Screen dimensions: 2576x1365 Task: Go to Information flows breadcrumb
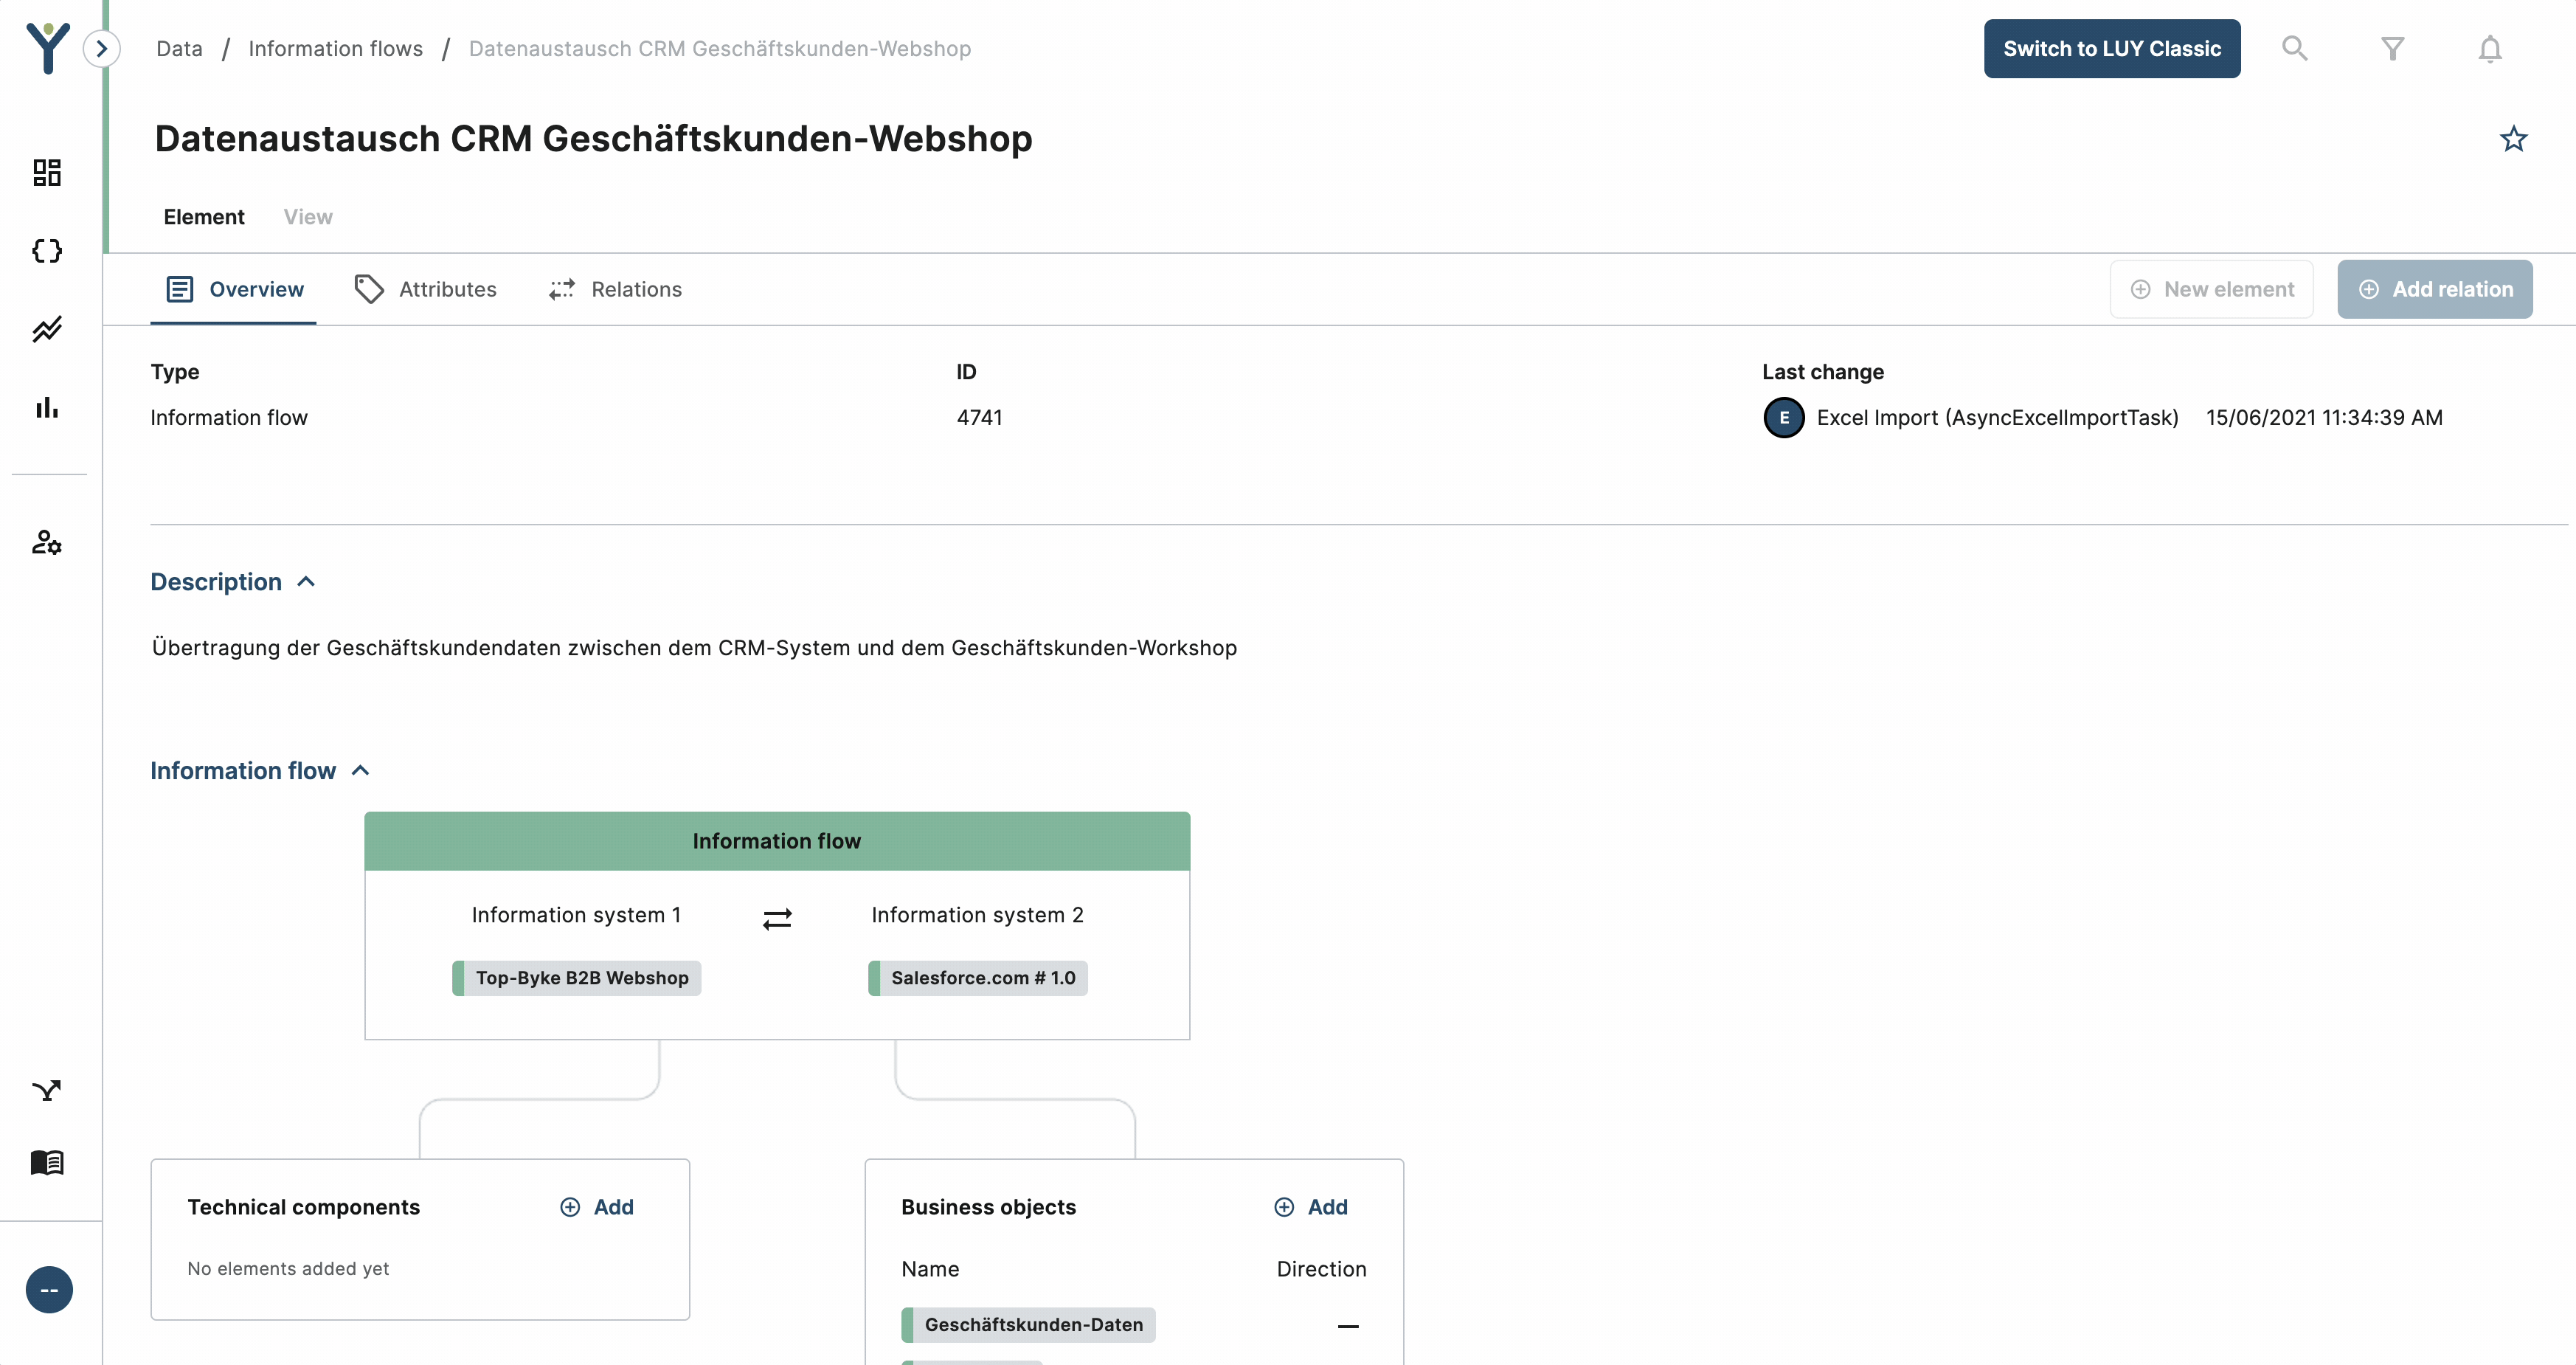[335, 48]
